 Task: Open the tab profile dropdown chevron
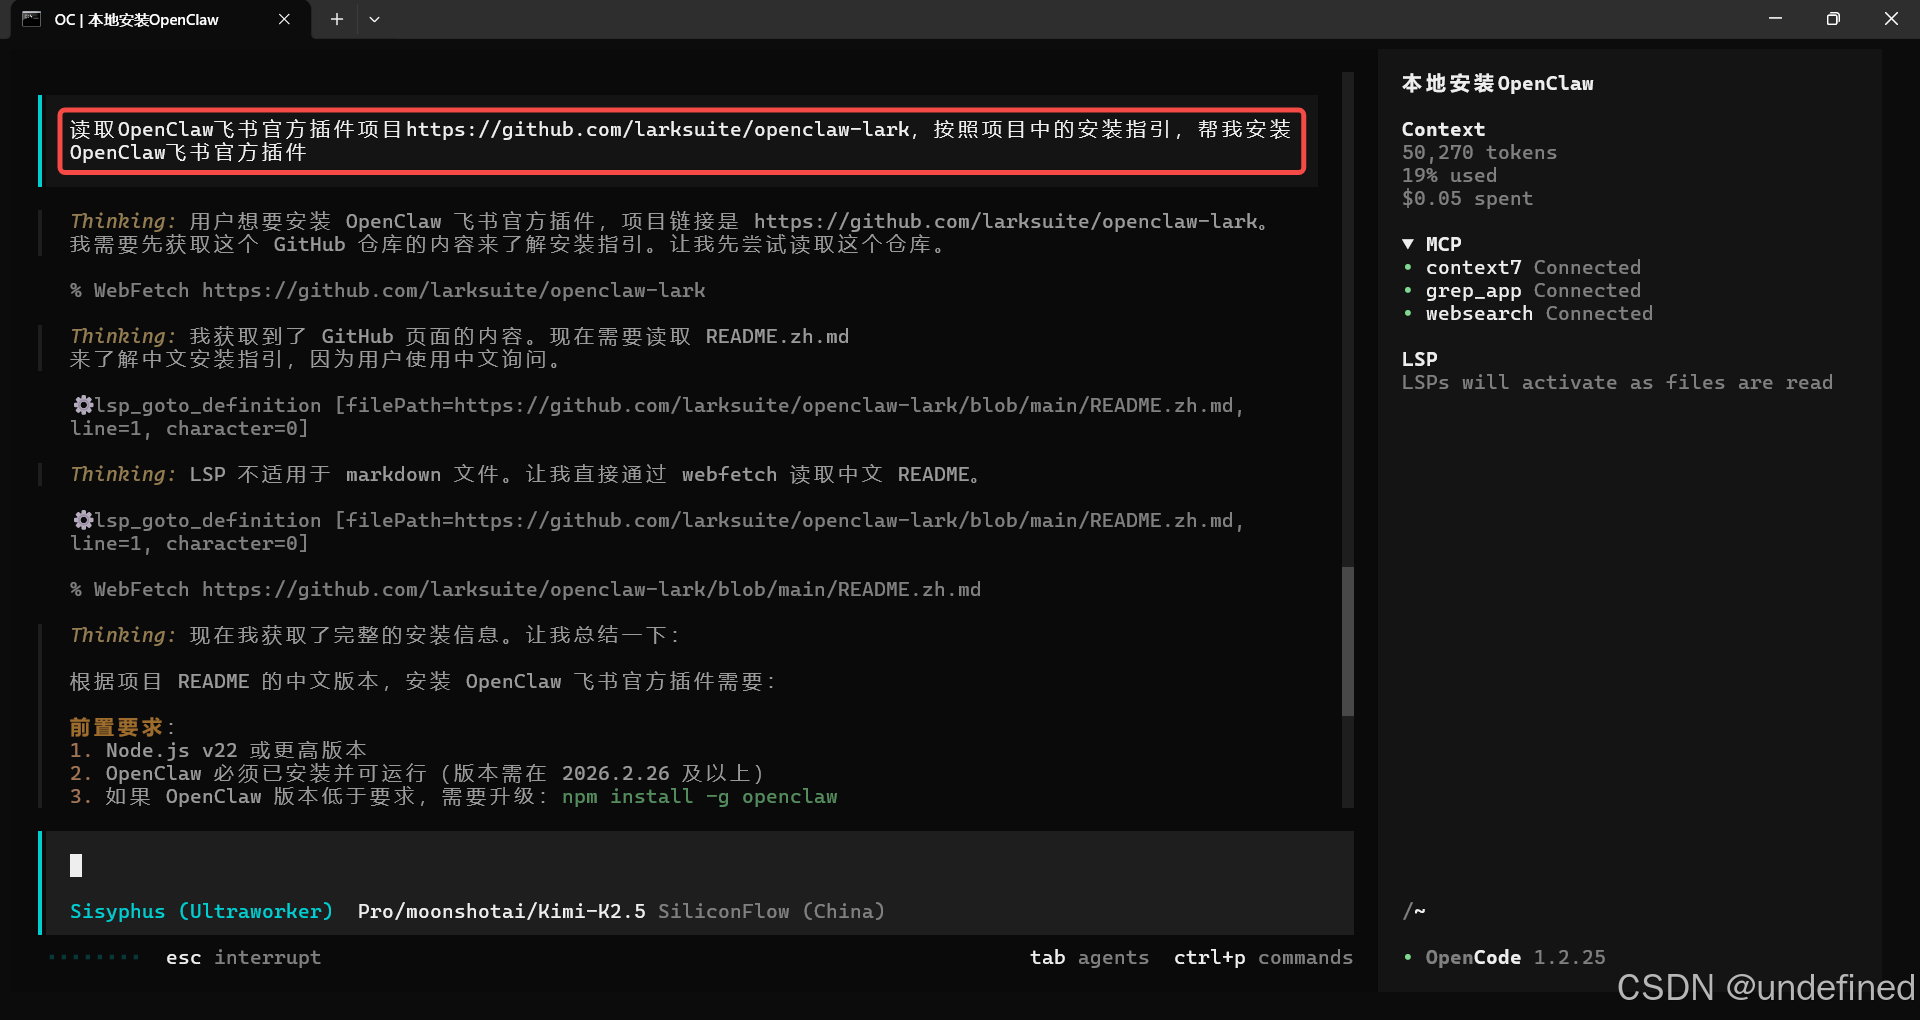[374, 19]
